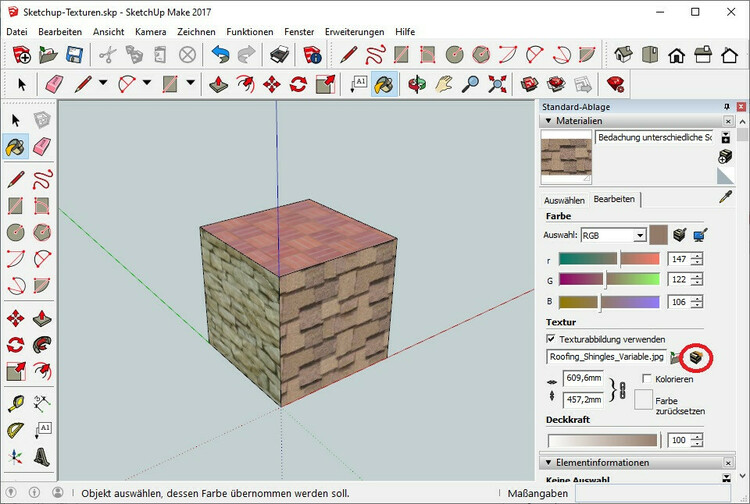Select the Eraser tool in left toolbar

[41, 147]
